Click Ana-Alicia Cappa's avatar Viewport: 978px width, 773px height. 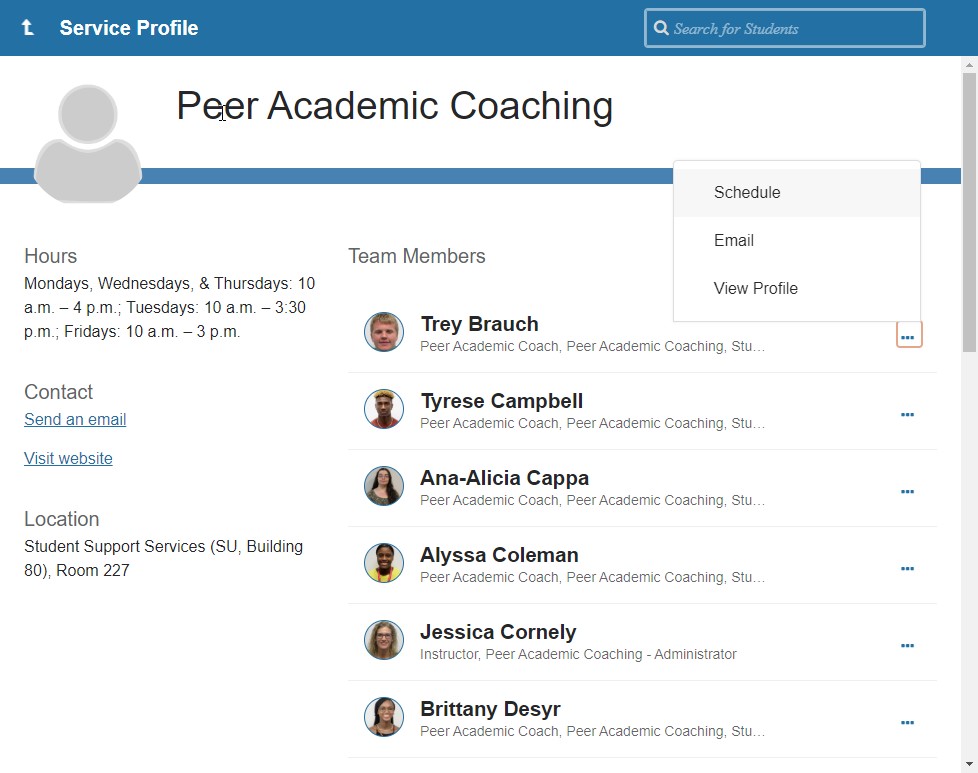pos(384,486)
